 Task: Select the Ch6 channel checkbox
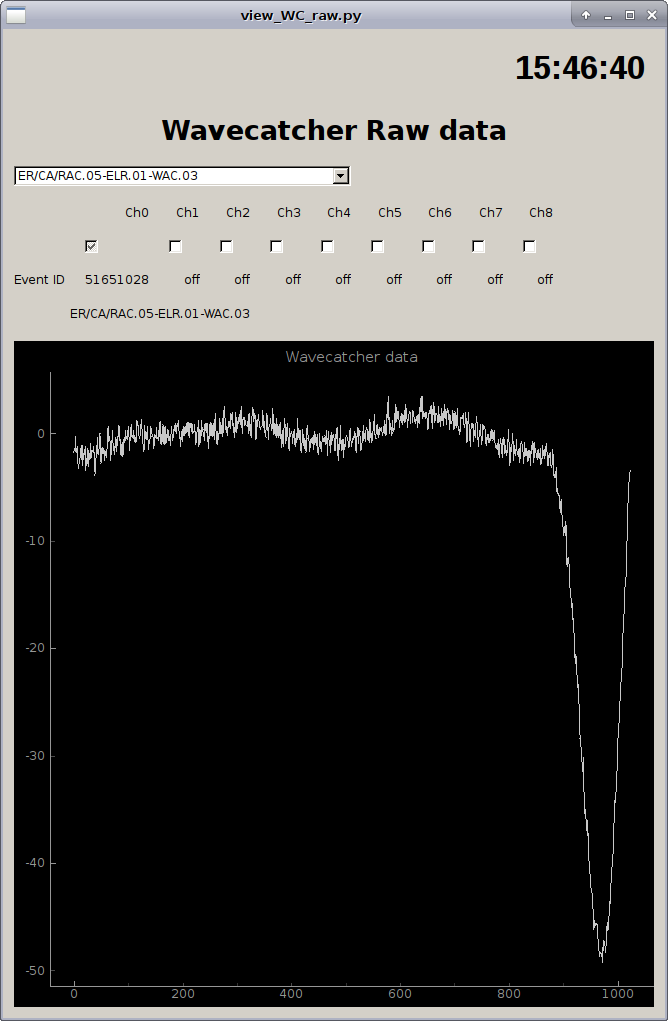[428, 246]
